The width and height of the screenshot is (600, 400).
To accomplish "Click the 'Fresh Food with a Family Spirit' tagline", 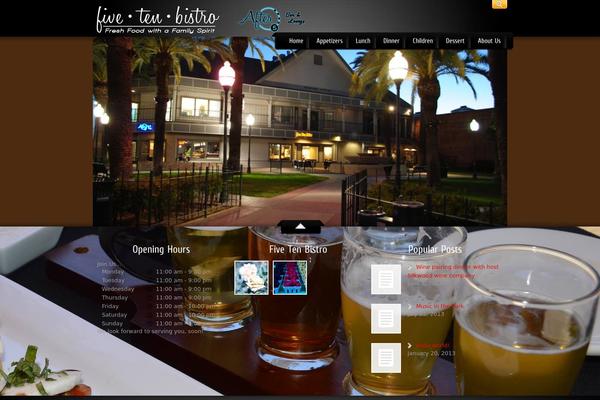I will 160,31.
